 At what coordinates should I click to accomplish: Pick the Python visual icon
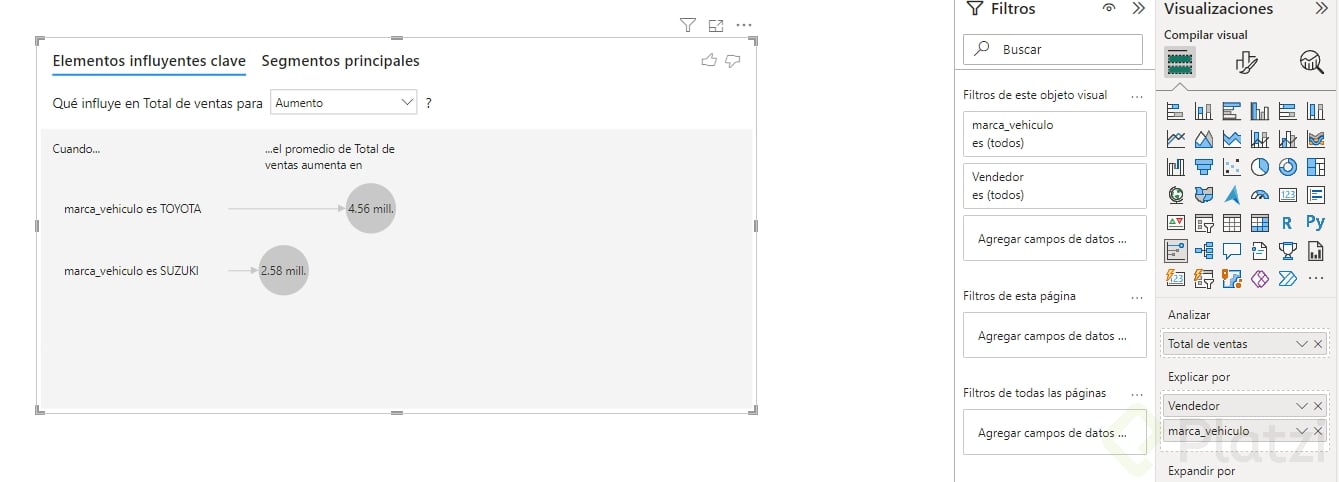(x=1315, y=222)
